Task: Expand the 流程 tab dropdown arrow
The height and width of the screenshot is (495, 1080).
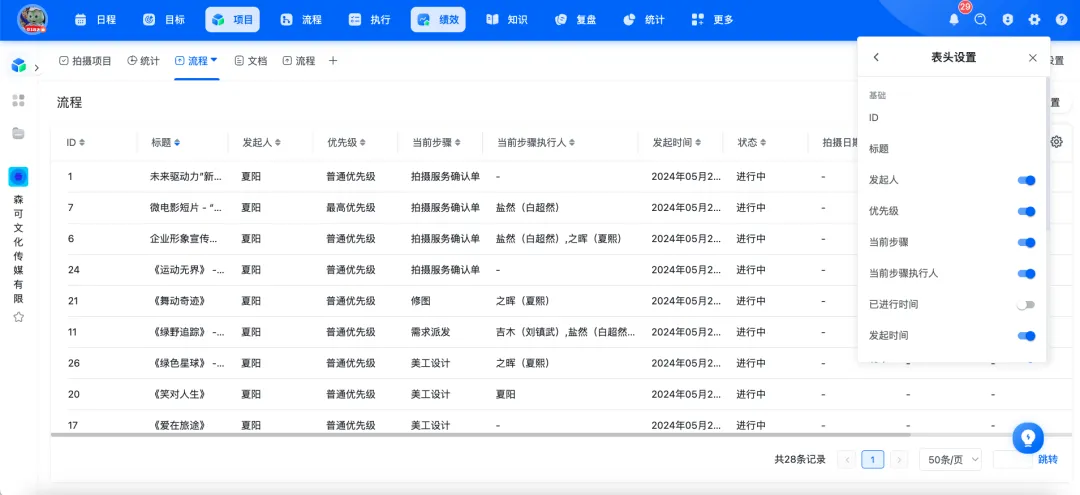Action: pos(214,60)
